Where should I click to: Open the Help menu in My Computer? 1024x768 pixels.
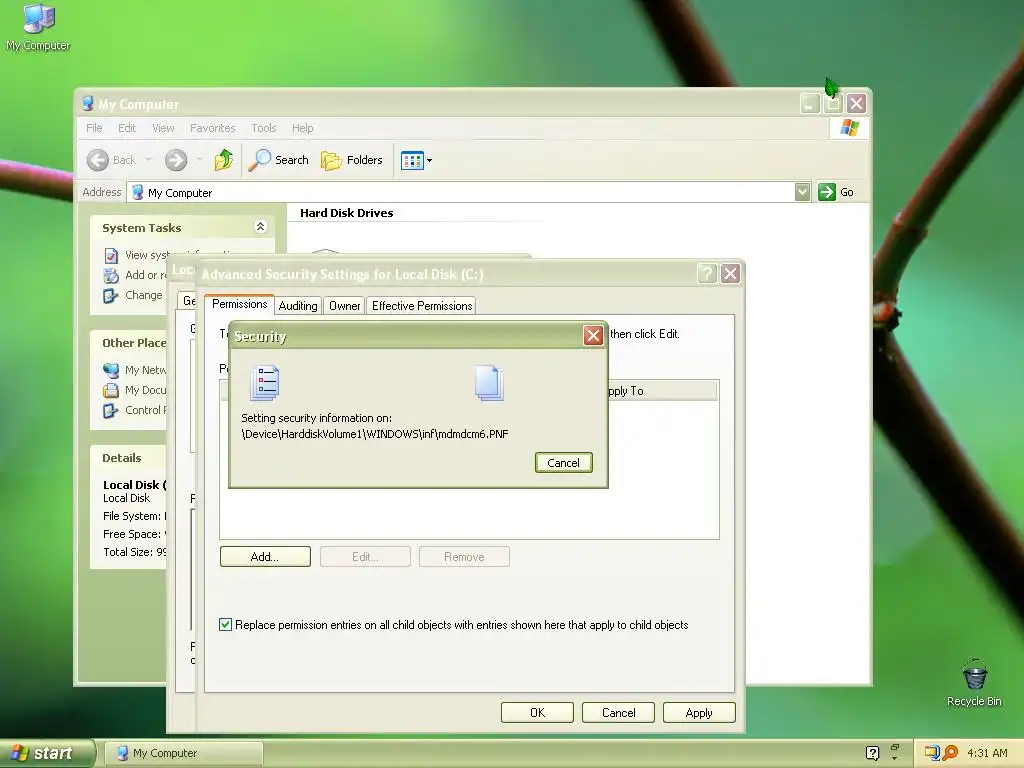click(x=302, y=128)
